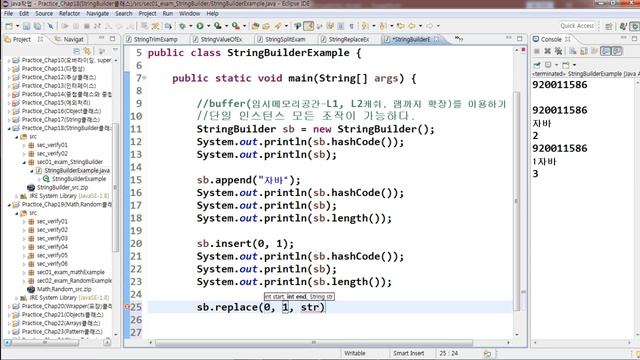
Task: Open the Display Selected Console dropdown arrow
Action: [556, 64]
